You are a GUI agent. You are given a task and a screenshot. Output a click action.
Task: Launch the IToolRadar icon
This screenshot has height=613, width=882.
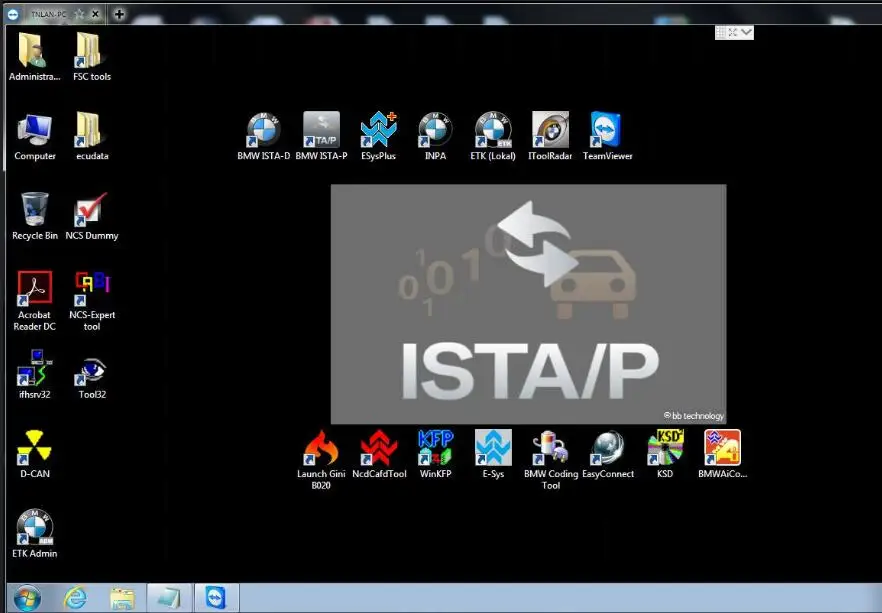(550, 137)
